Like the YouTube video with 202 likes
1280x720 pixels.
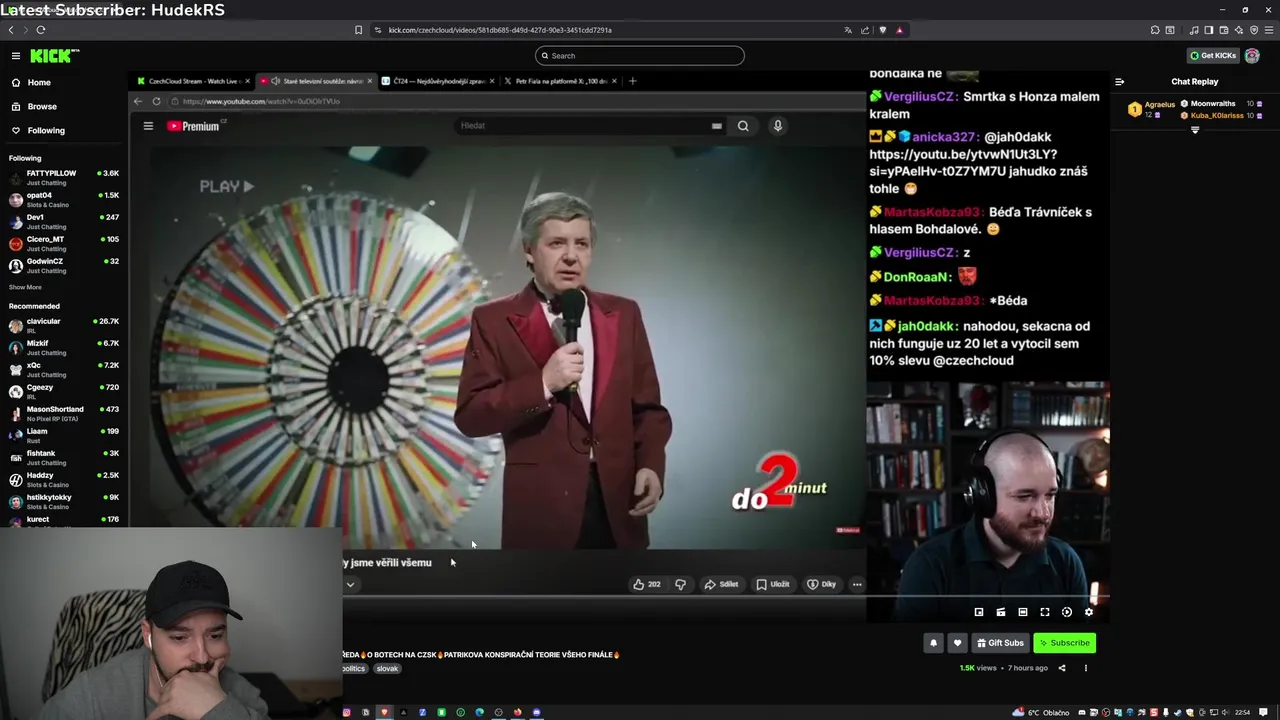click(647, 584)
